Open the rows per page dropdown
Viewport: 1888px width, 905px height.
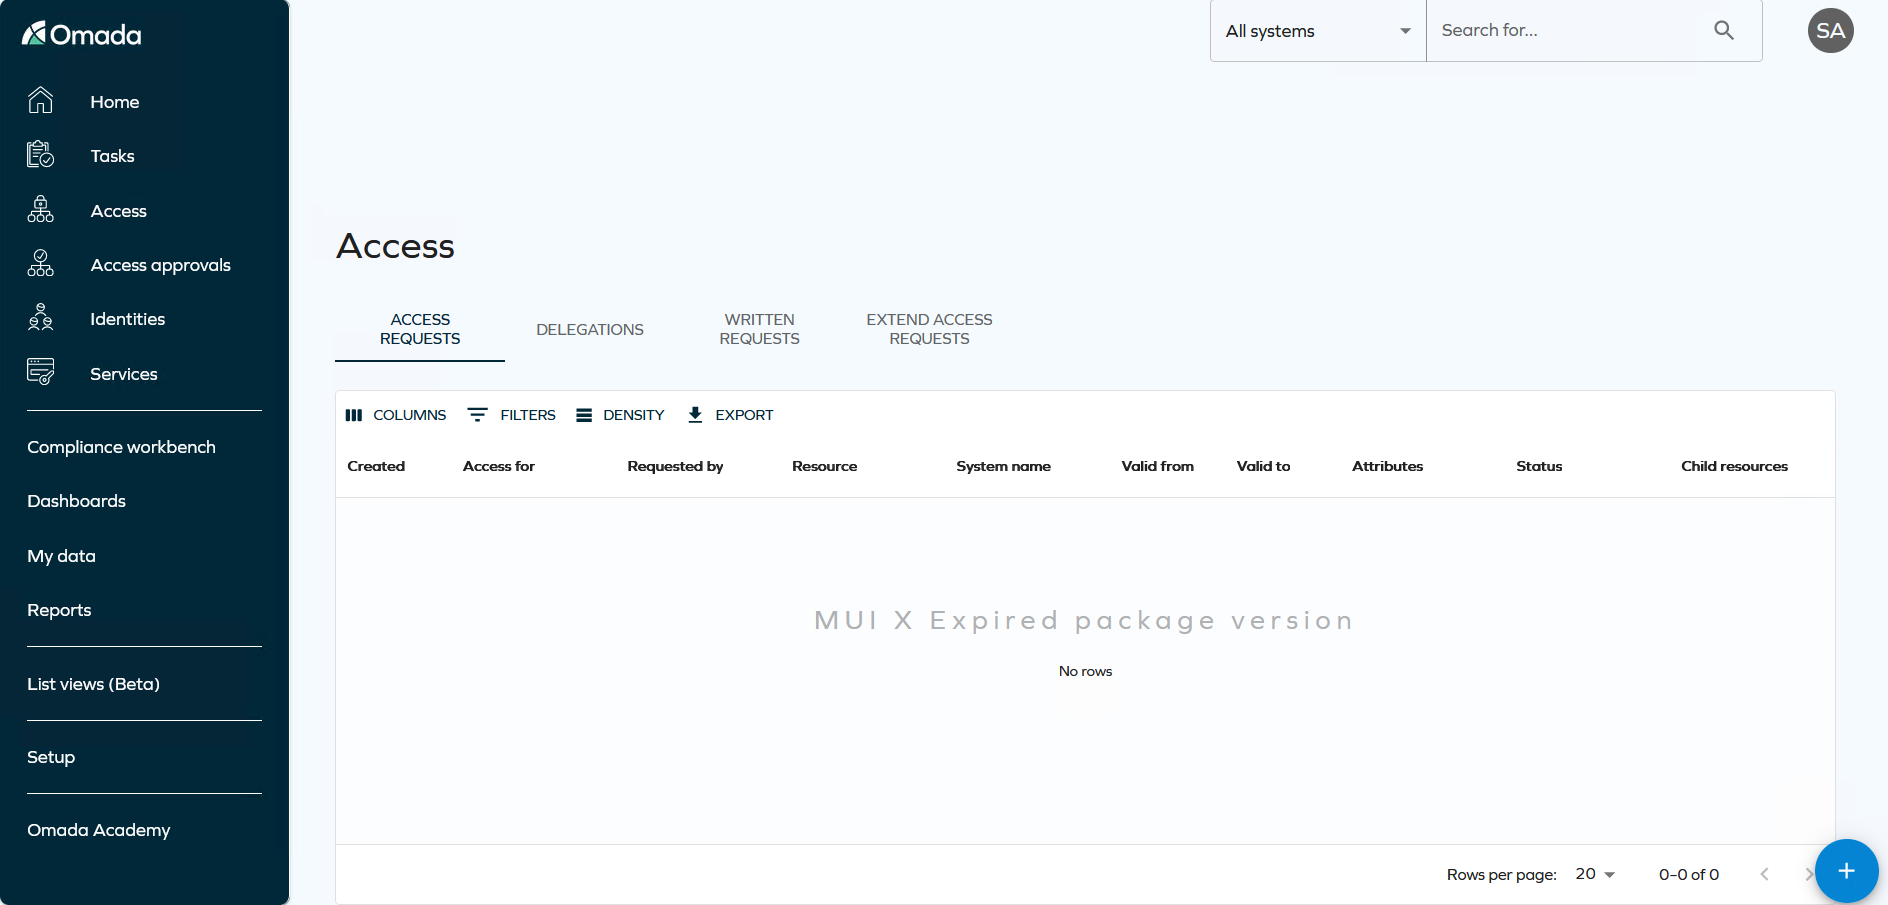[1595, 874]
